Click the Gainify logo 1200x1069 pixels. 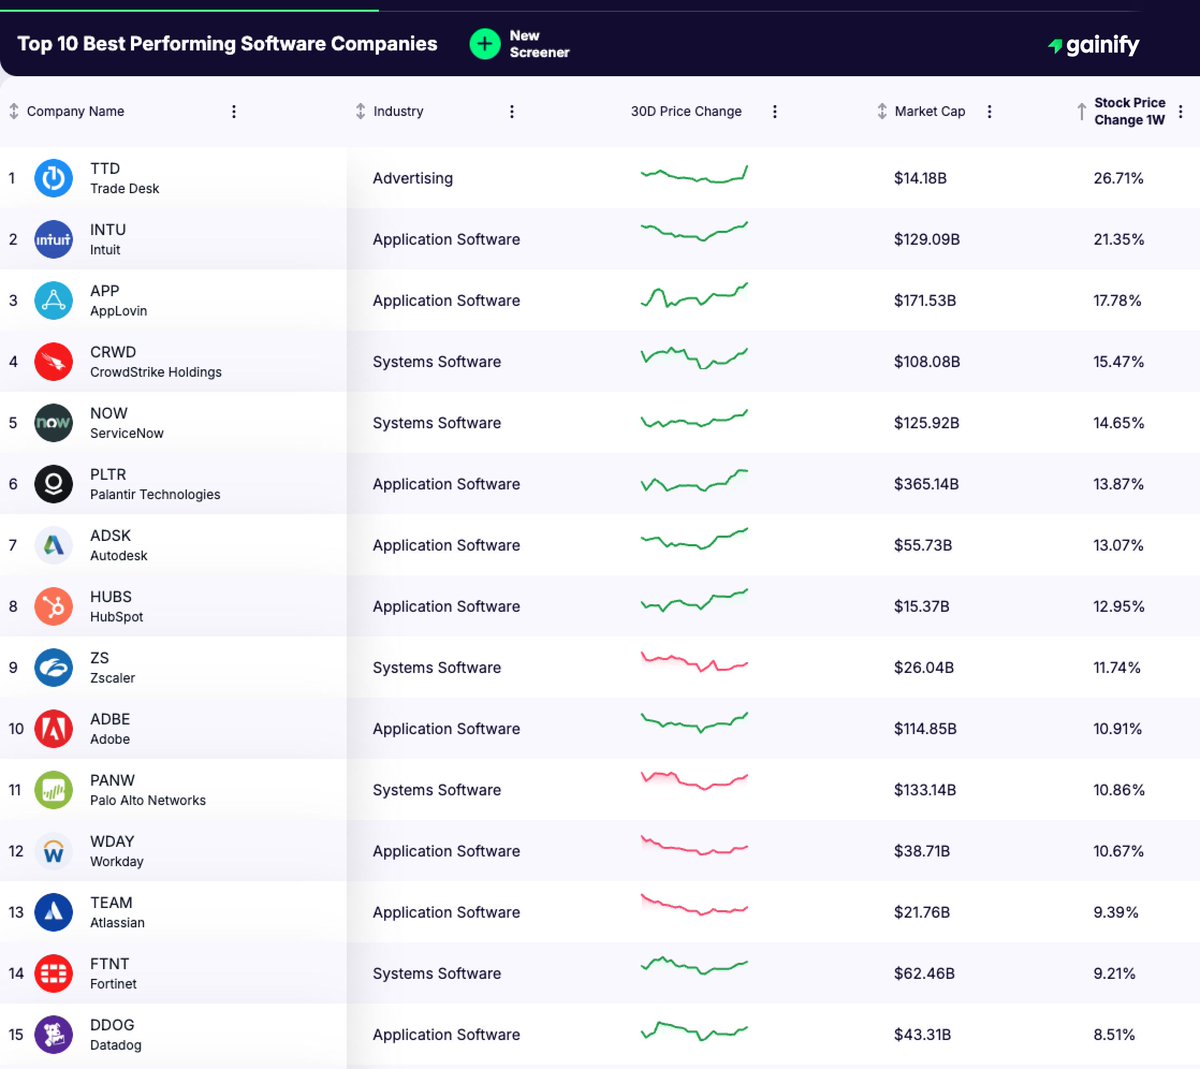[1094, 45]
